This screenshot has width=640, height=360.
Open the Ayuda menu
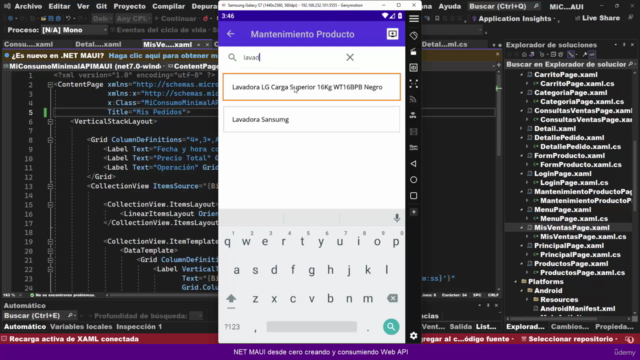click(x=450, y=6)
